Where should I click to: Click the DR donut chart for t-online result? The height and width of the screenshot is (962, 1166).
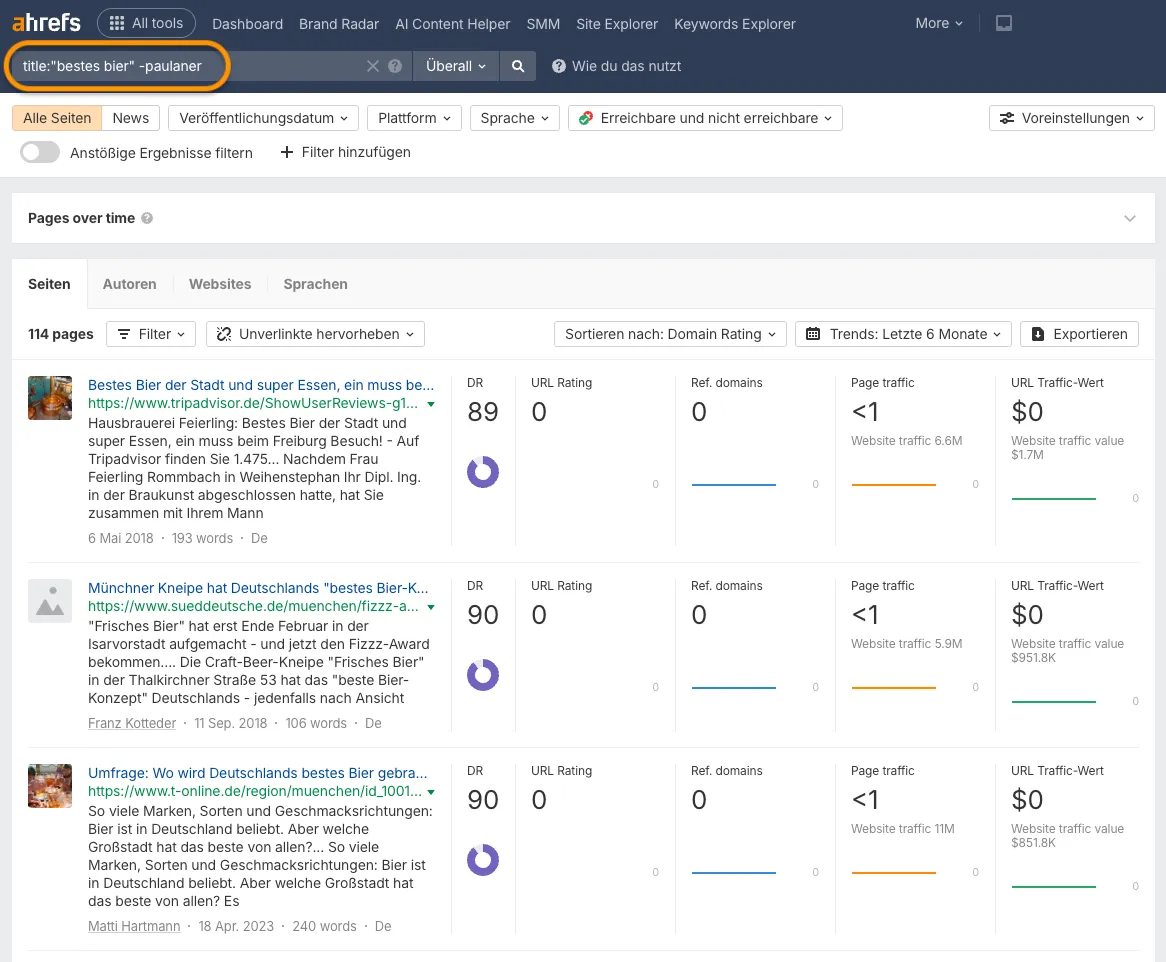tap(483, 860)
